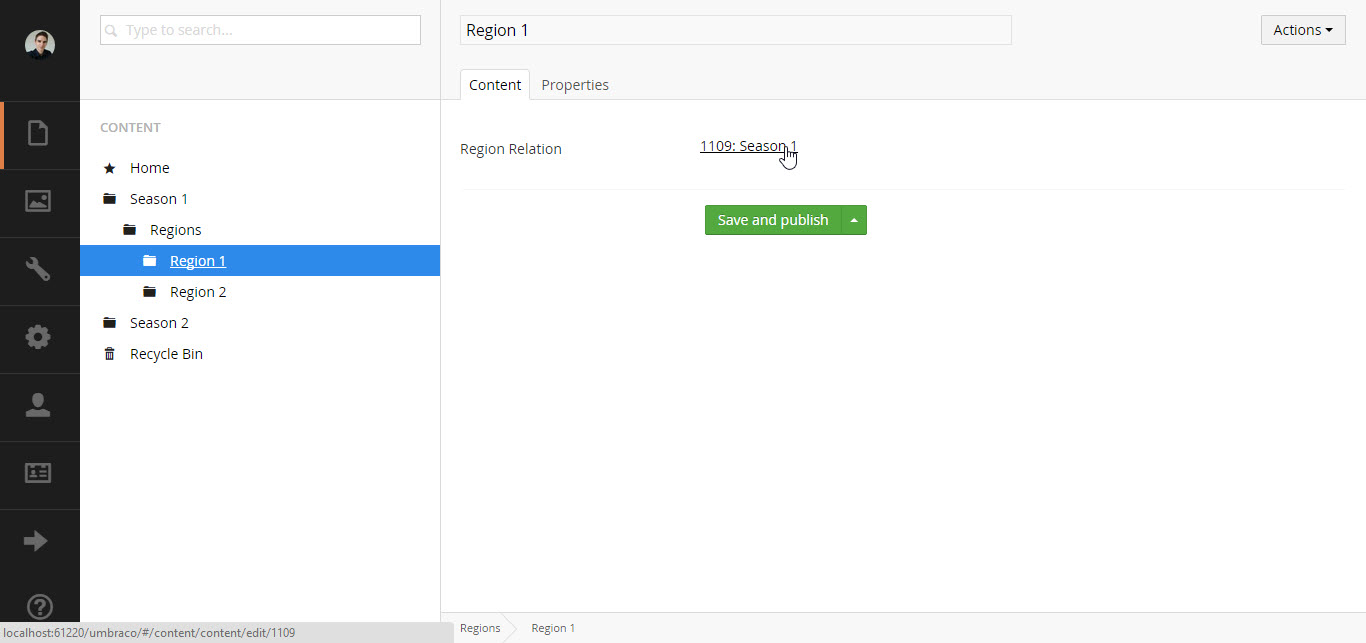Select the Content tab
This screenshot has width=1366, height=643.
click(x=495, y=85)
